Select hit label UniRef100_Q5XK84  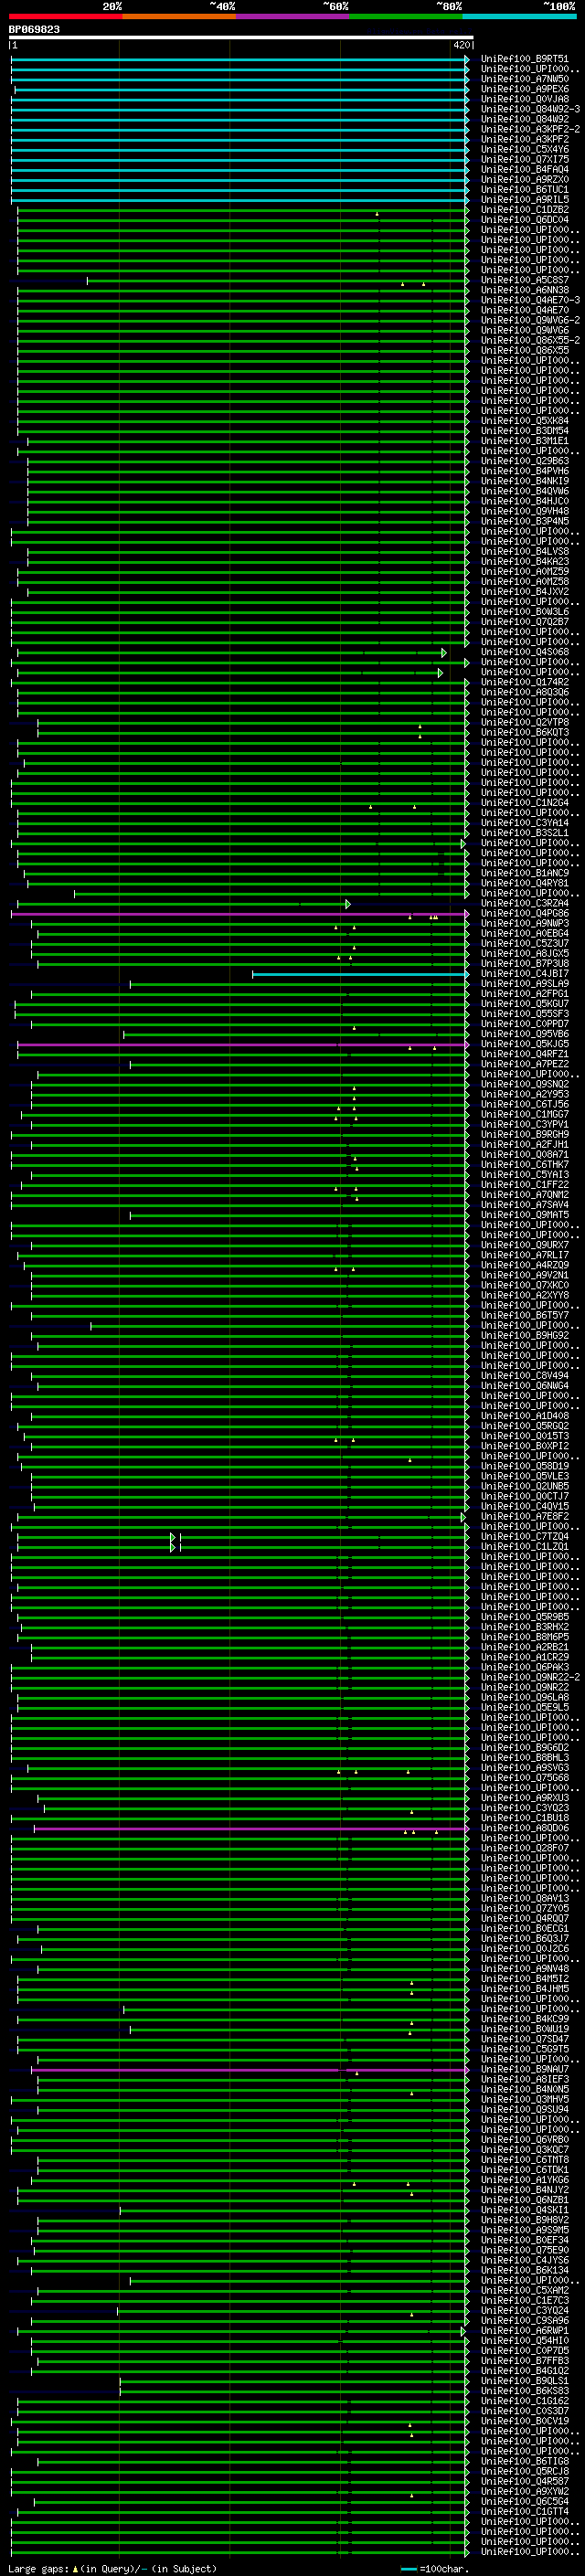click(x=524, y=421)
